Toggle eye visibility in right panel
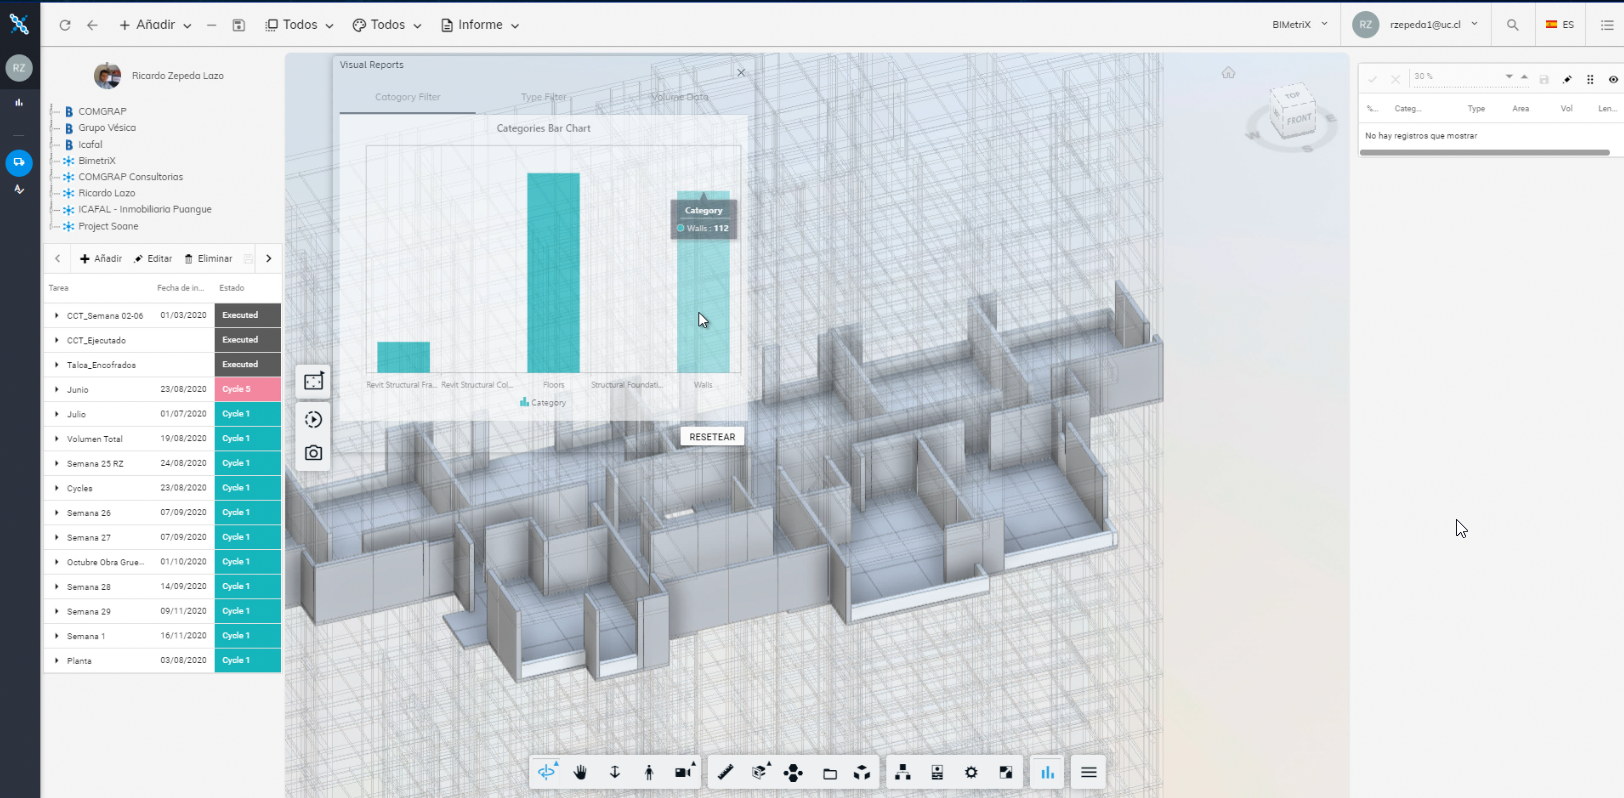1624x798 pixels. click(1612, 79)
